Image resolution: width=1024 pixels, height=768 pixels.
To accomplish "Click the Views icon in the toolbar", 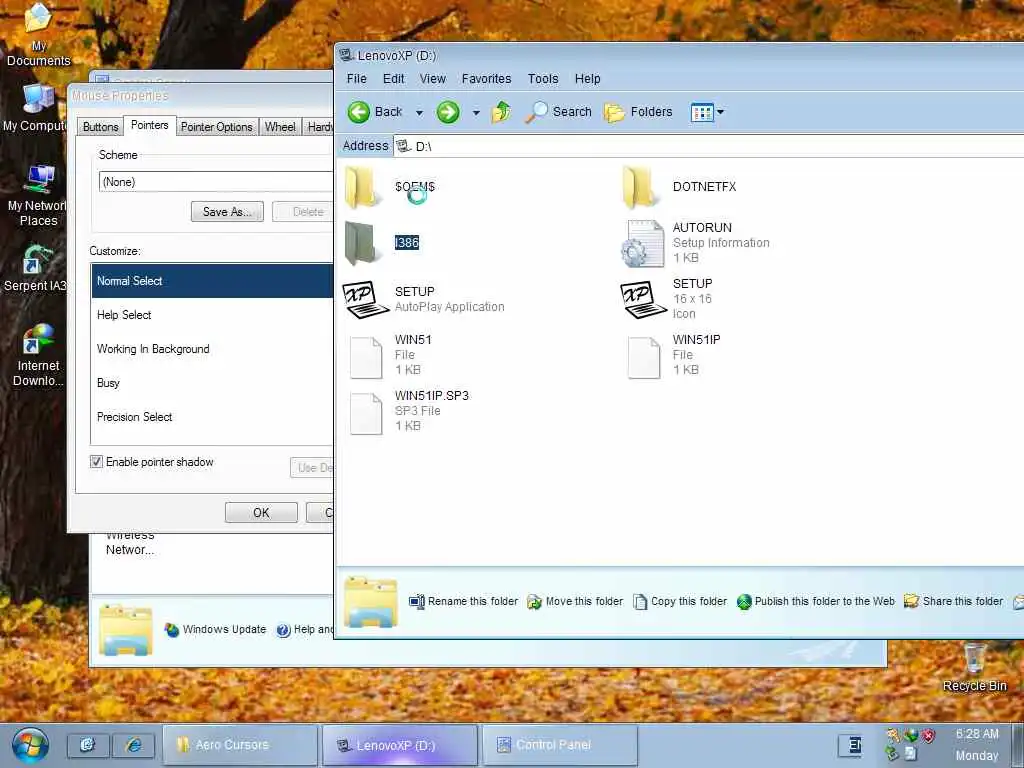I will click(702, 112).
